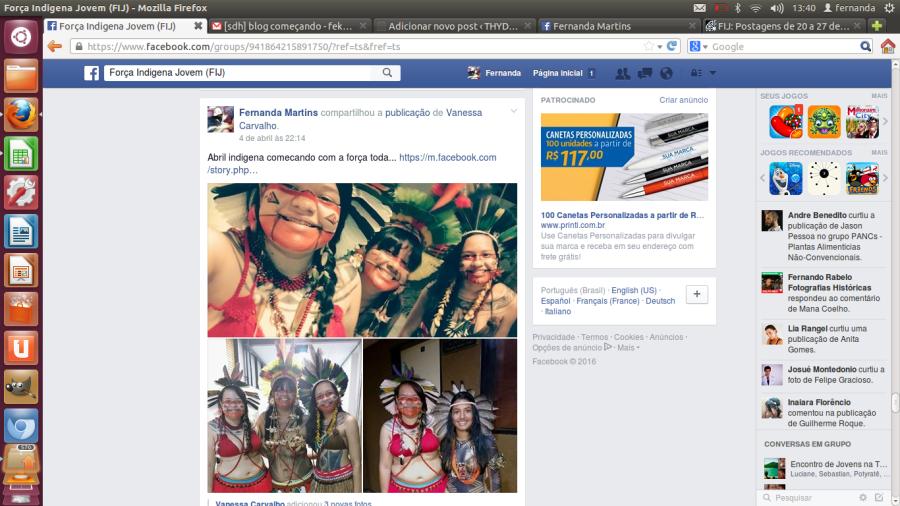Switch to Adicionar novo post tab
This screenshot has height=506, width=900.
453,26
